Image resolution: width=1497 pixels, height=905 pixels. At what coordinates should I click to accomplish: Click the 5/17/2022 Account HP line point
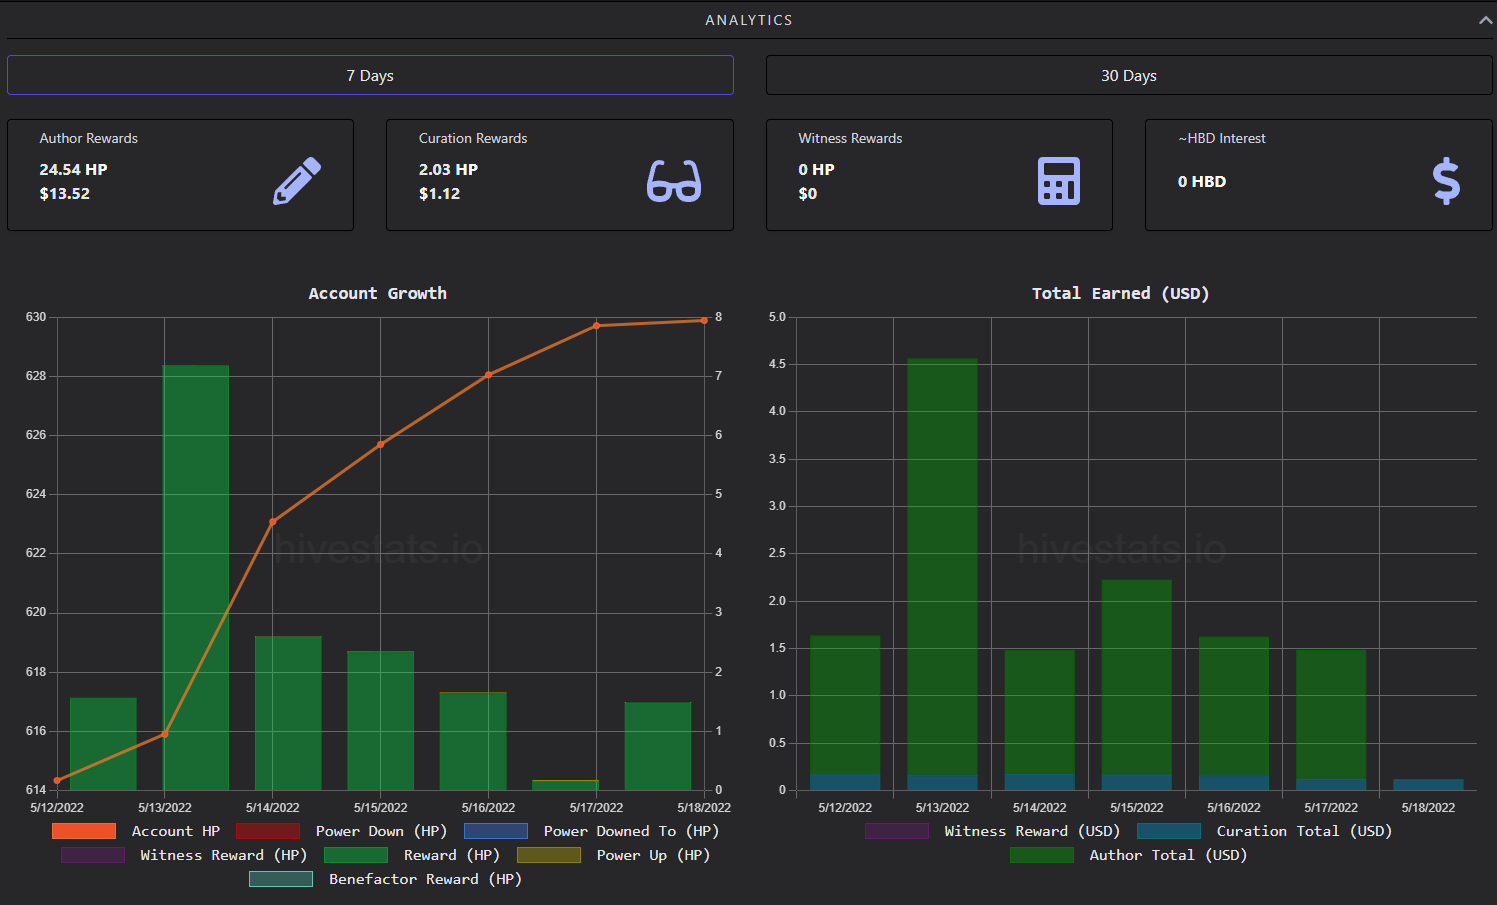point(597,326)
